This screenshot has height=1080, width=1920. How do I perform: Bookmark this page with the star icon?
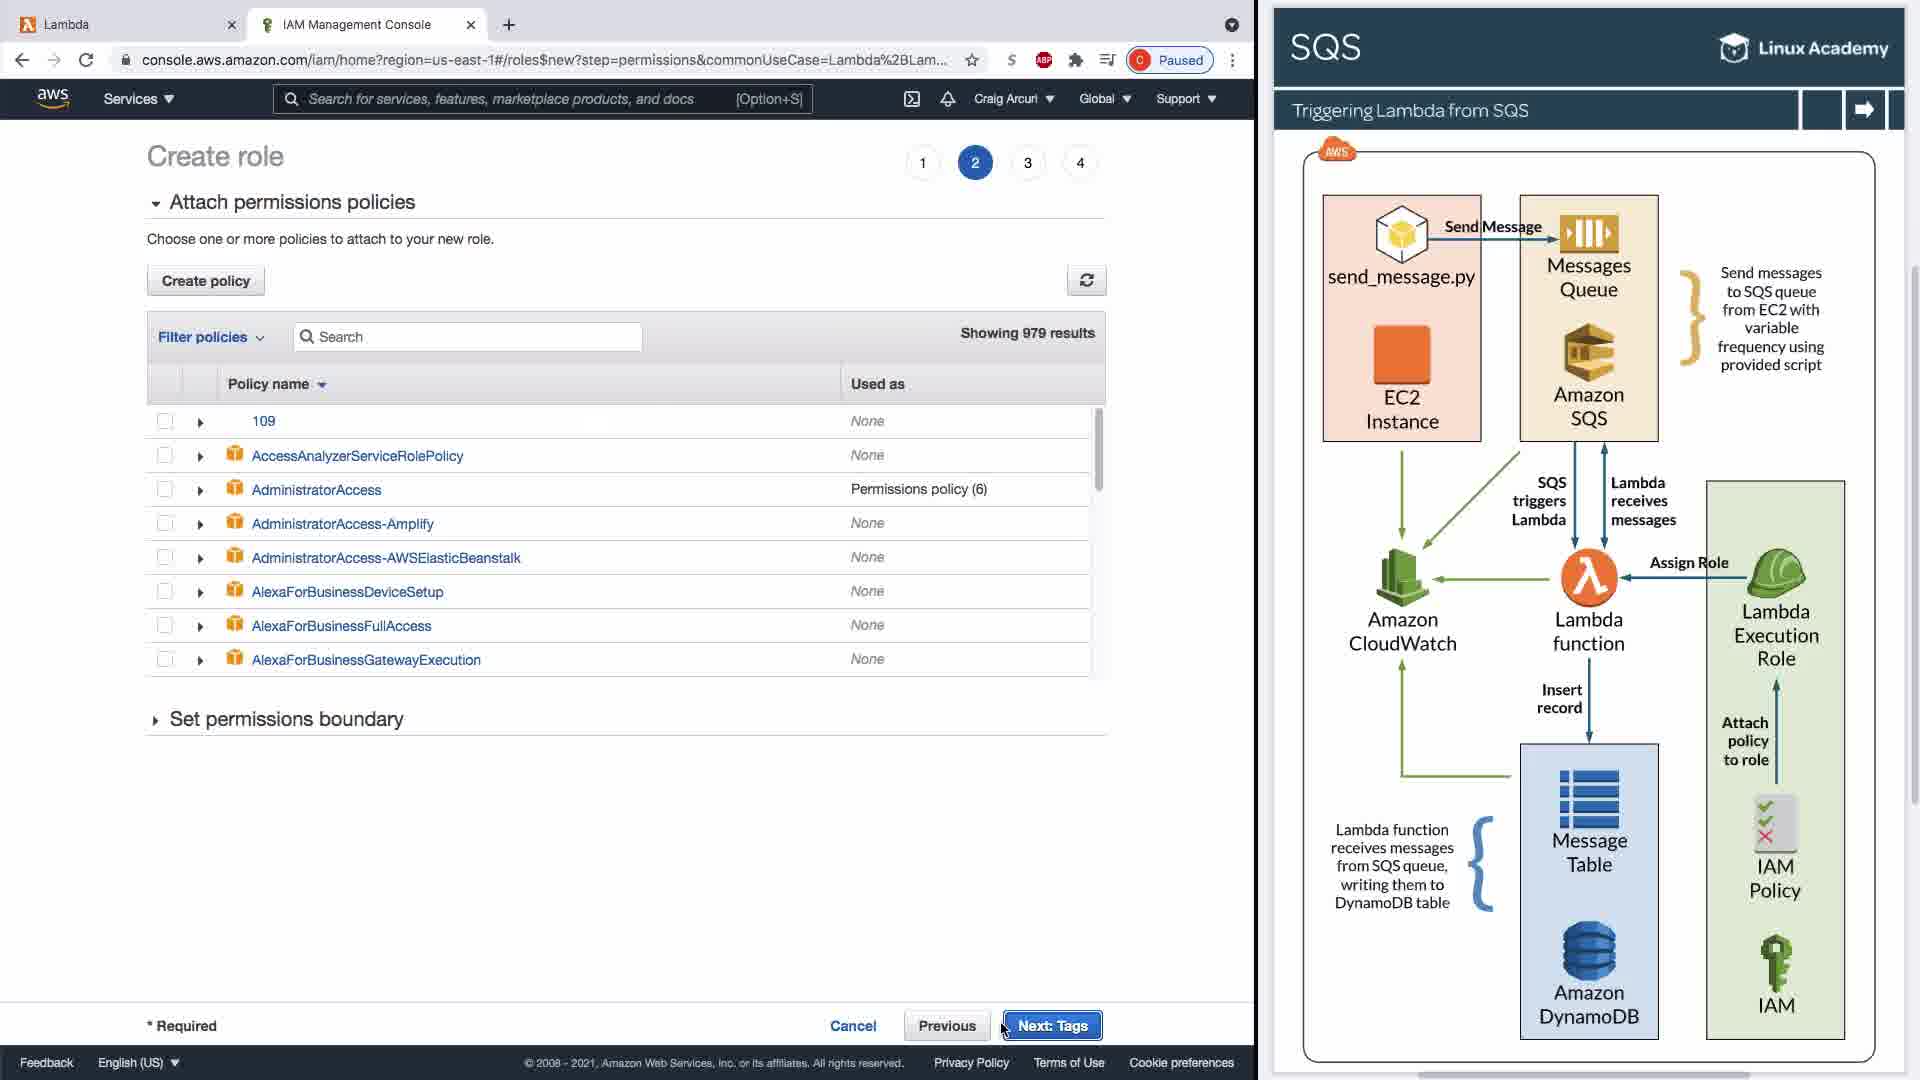971,60
